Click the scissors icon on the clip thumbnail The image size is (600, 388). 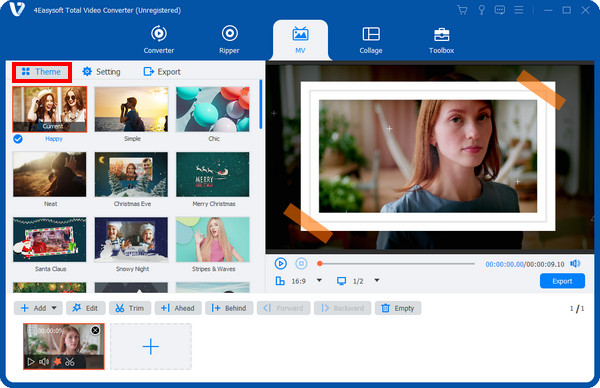point(70,362)
